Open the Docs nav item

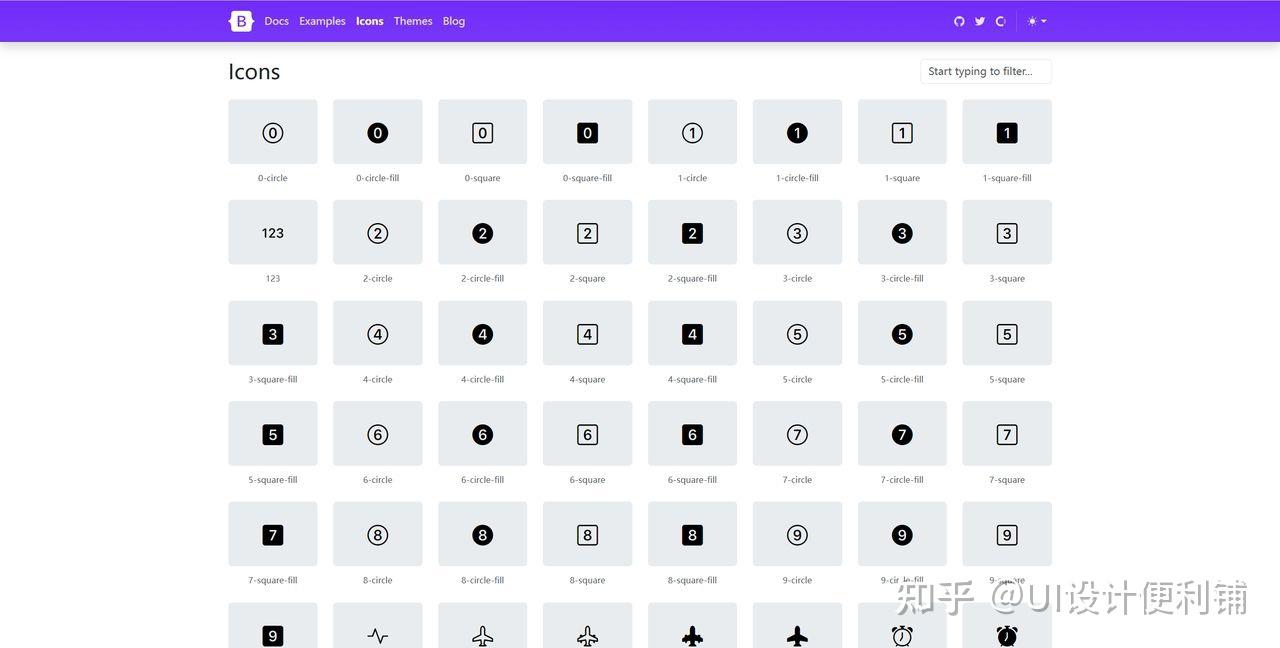coord(277,21)
